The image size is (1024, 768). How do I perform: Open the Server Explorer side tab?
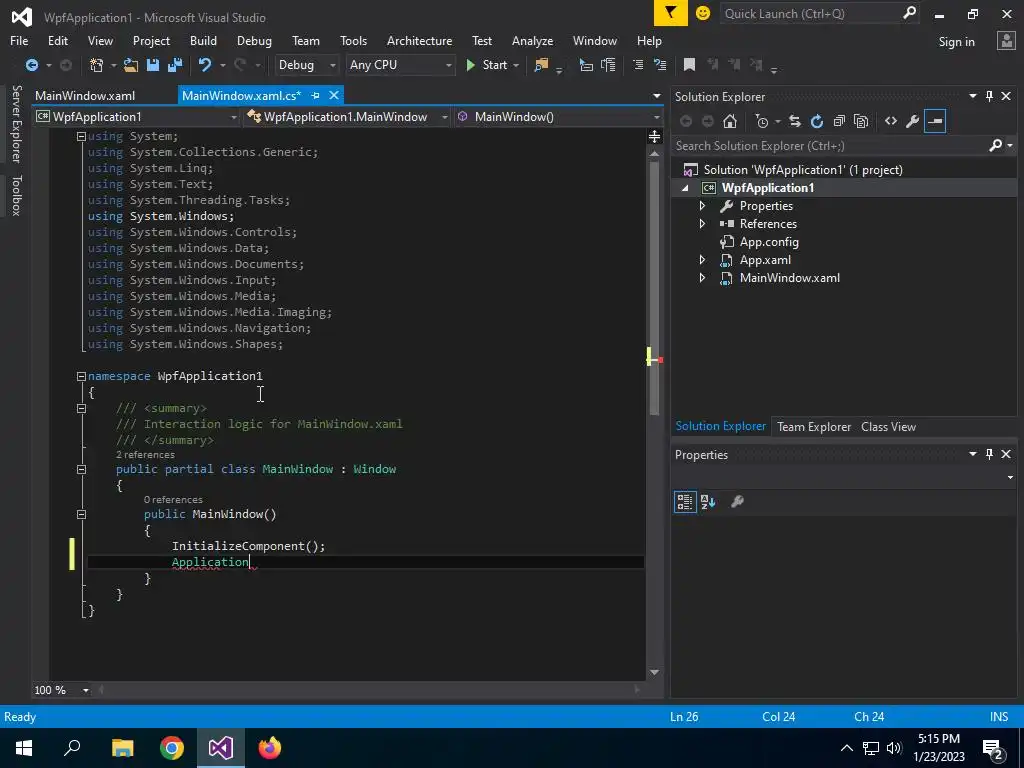[16, 123]
